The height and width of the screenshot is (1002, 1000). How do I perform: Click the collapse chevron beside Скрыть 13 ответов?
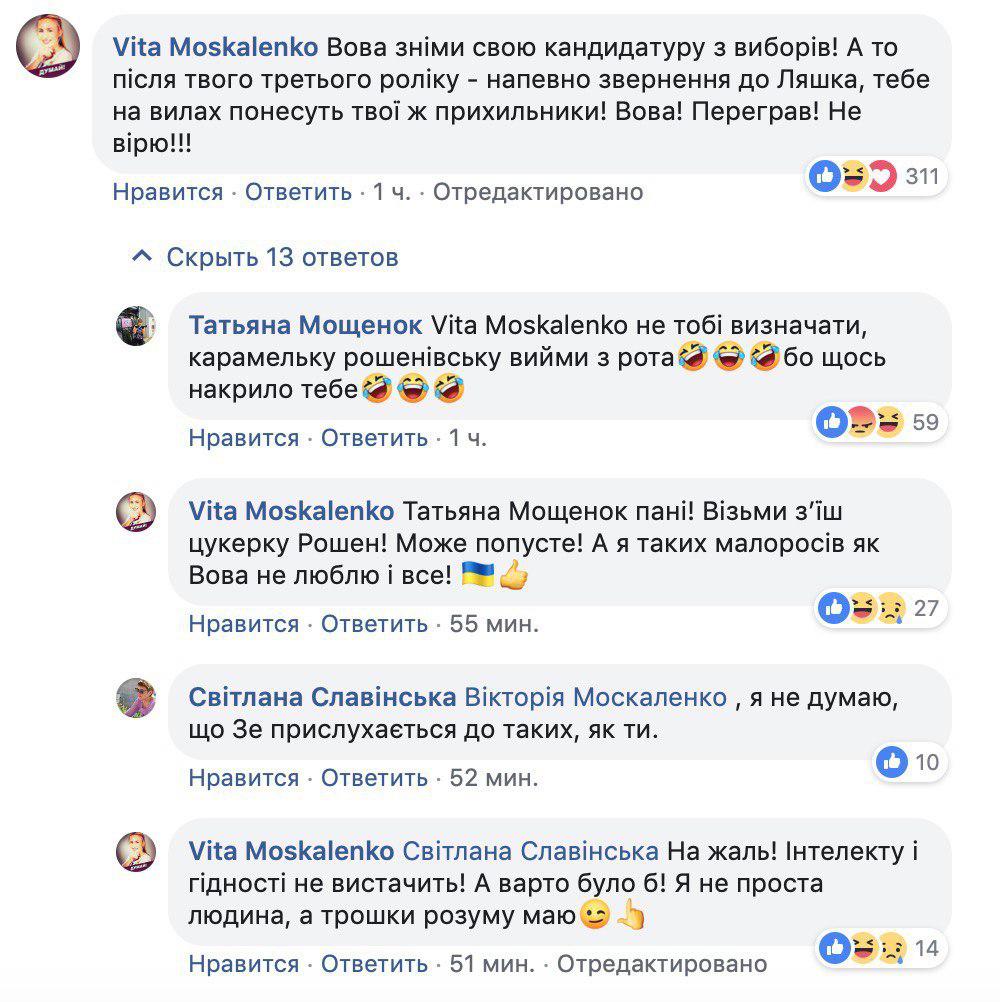(143, 257)
